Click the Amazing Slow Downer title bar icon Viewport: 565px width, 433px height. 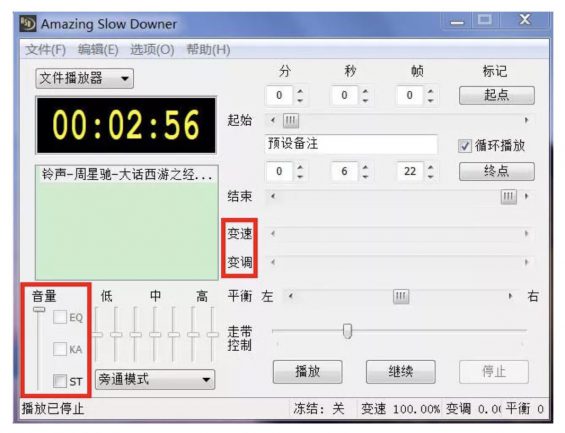[x=27, y=24]
